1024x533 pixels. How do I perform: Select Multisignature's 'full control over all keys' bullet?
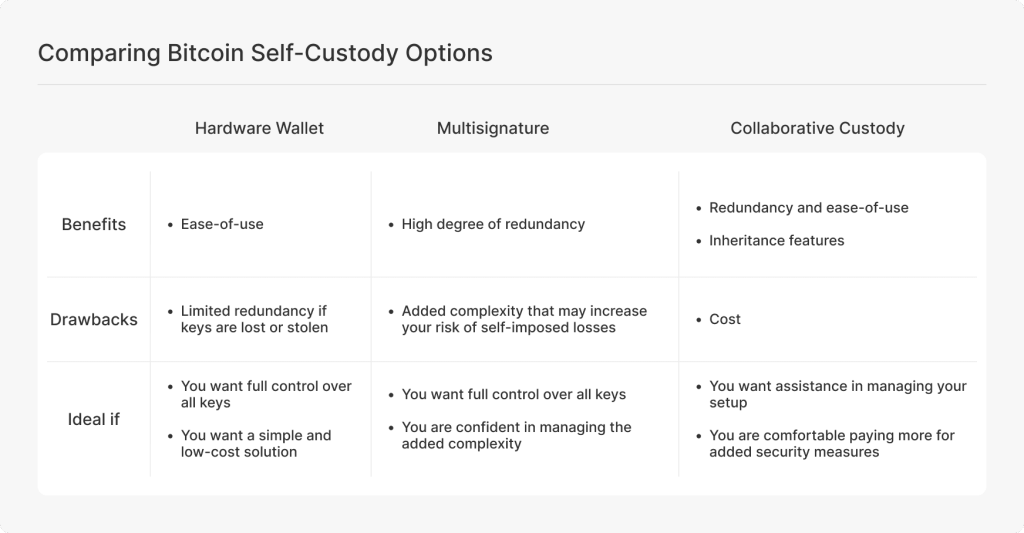[x=514, y=394]
